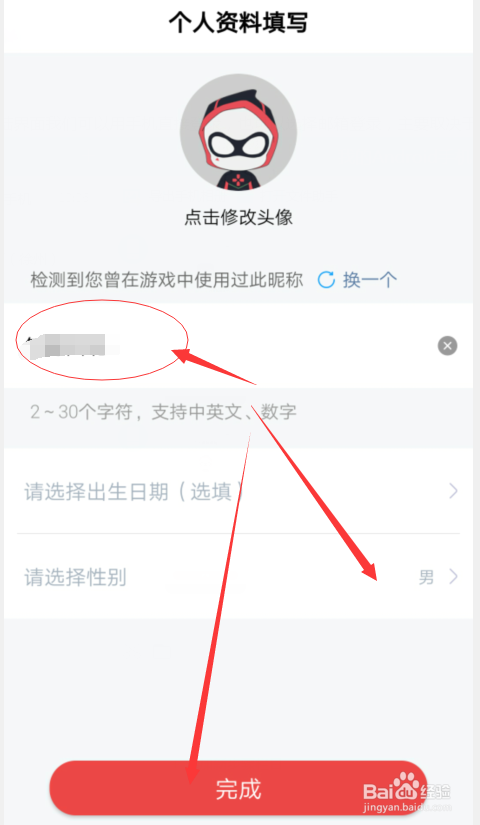The image size is (480, 825).
Task: Clear nickname with the gray X icon
Action: point(447,346)
